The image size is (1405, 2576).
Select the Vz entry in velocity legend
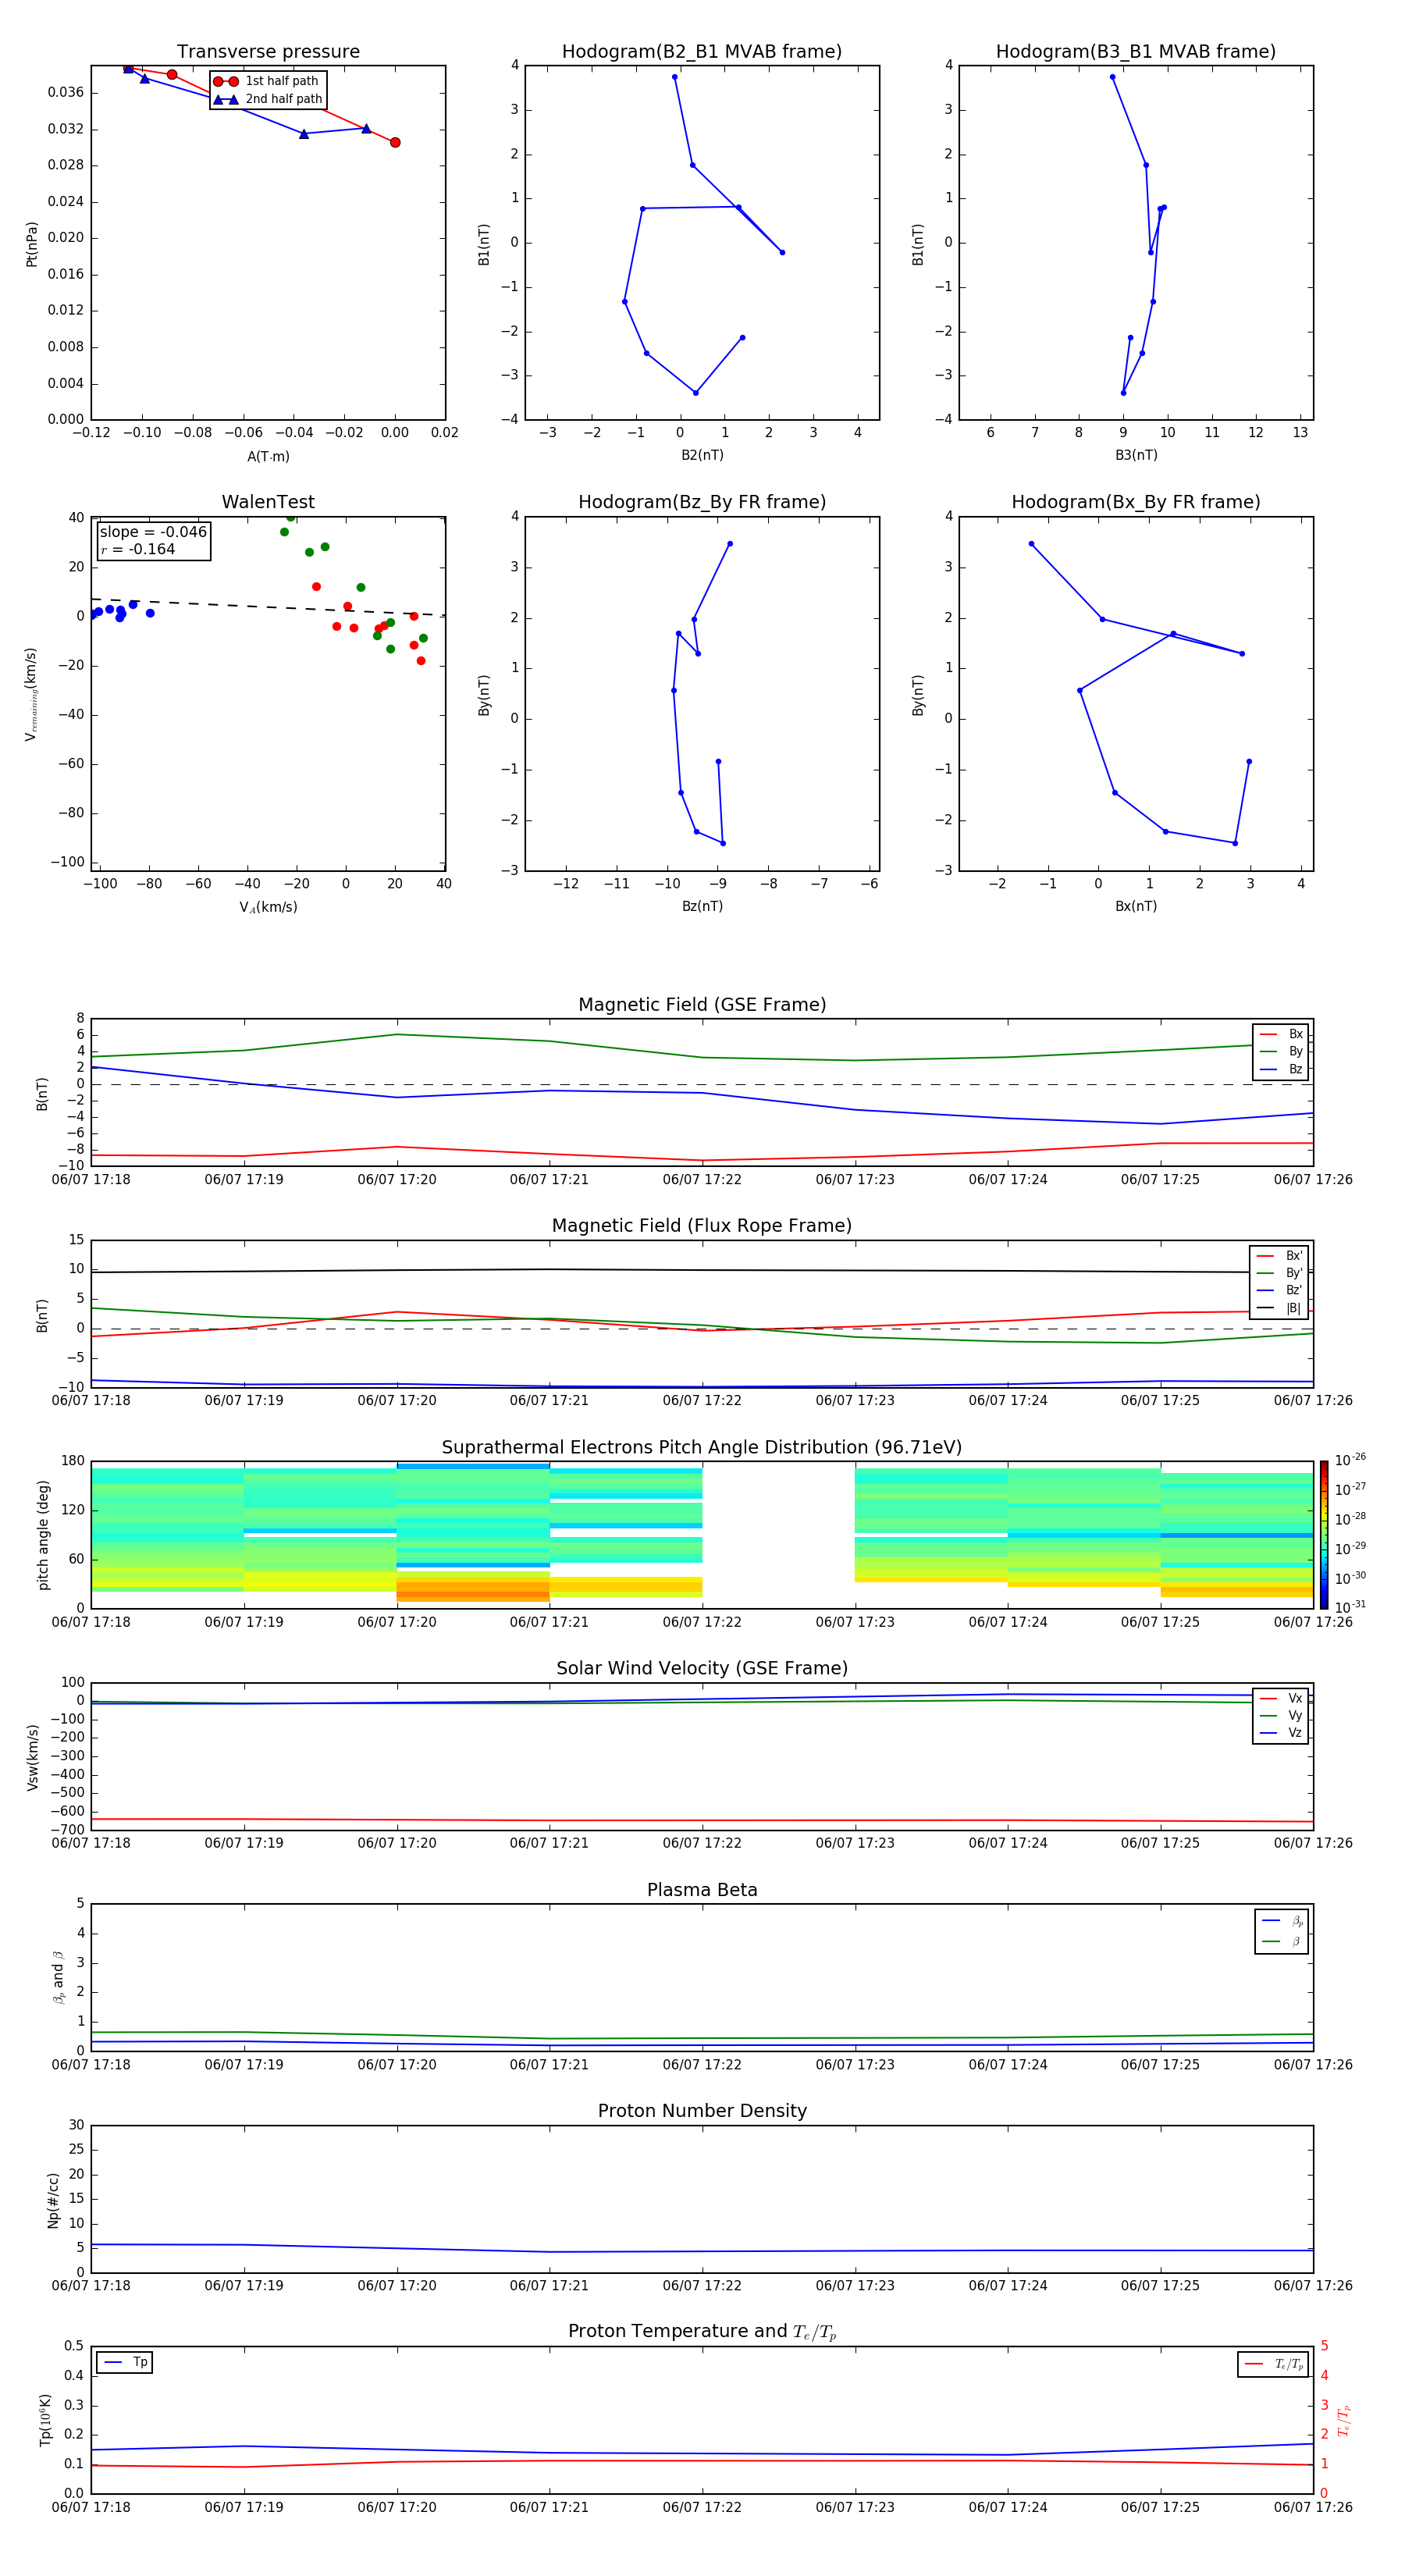1281,1733
